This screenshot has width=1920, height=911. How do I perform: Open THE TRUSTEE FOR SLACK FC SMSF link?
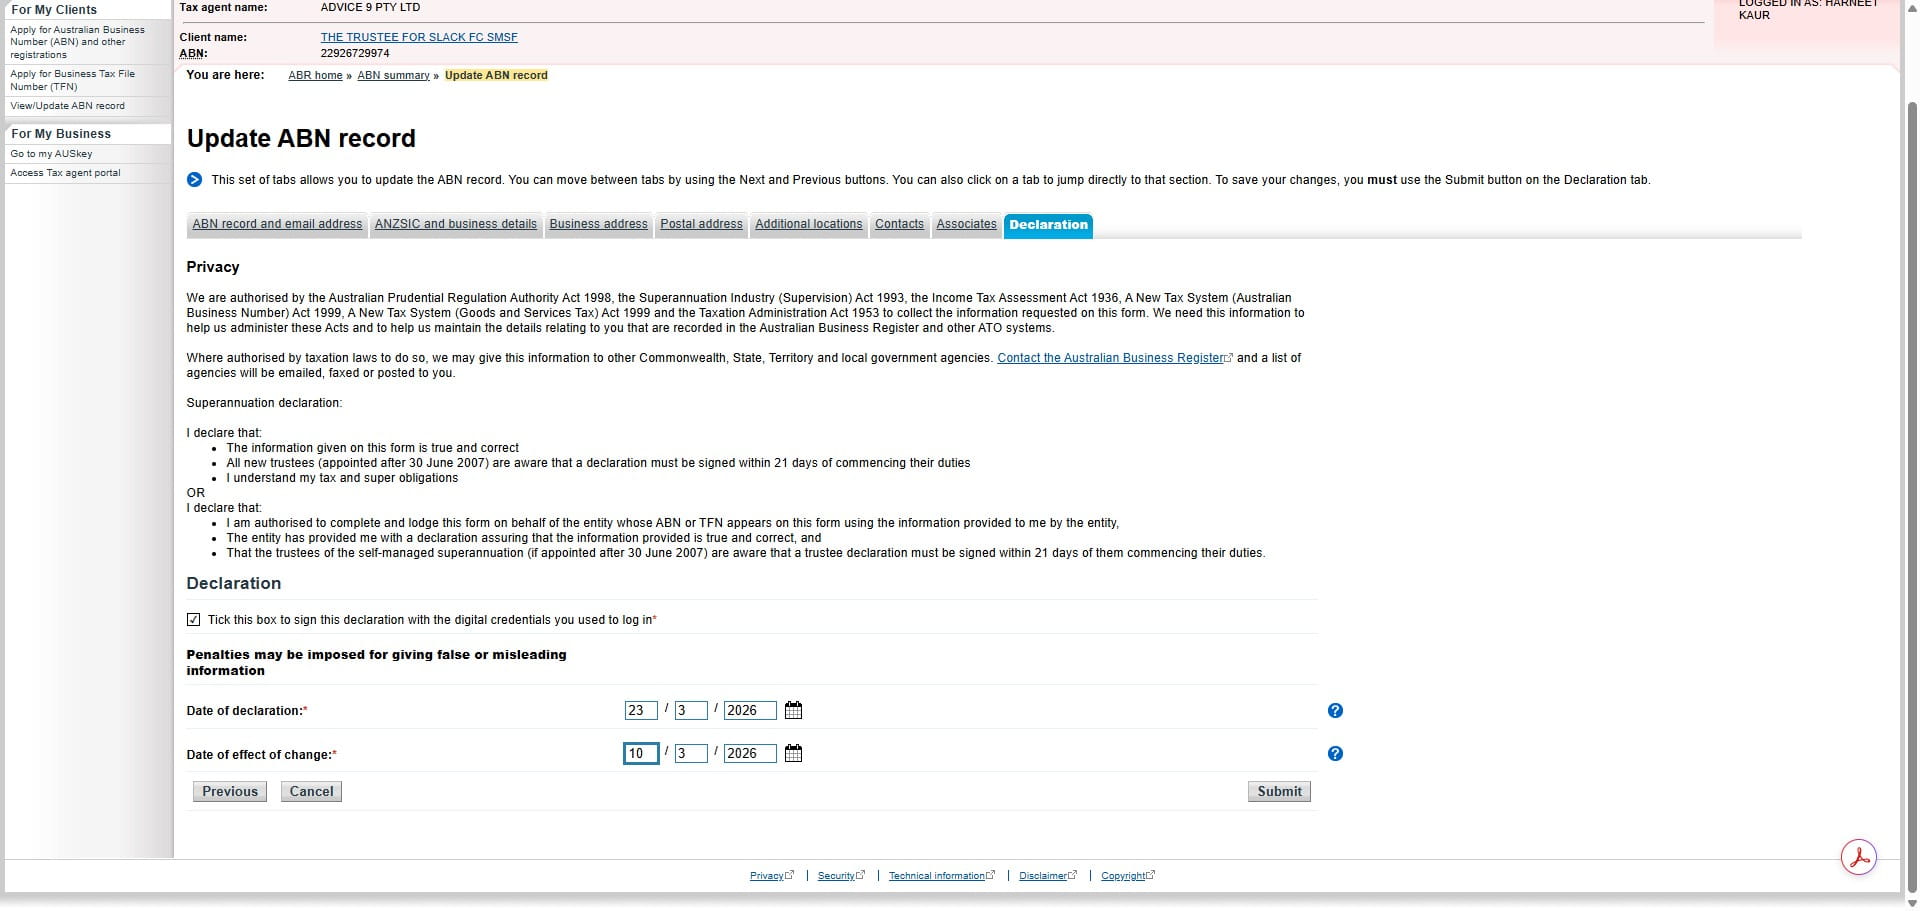pos(419,37)
